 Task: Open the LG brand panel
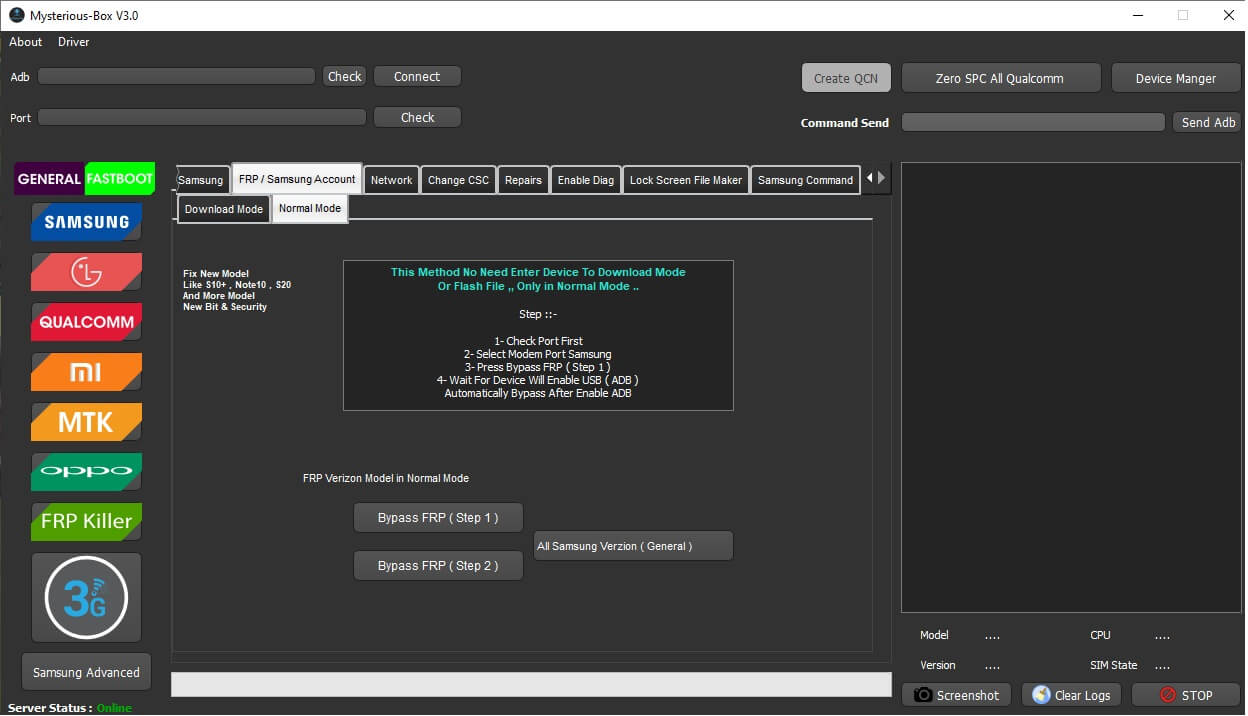[86, 271]
